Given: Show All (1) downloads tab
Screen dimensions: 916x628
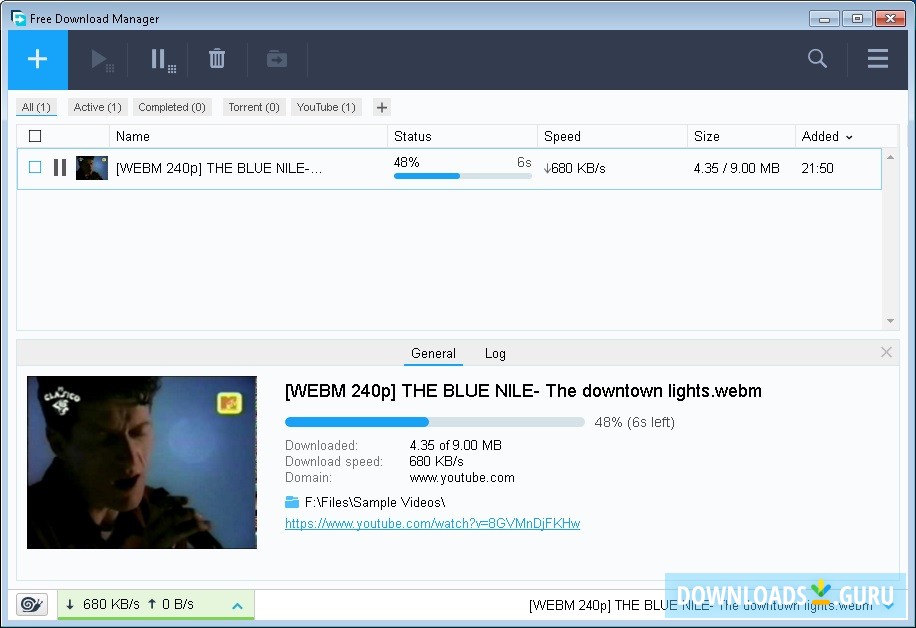Looking at the screenshot, I should [x=36, y=107].
